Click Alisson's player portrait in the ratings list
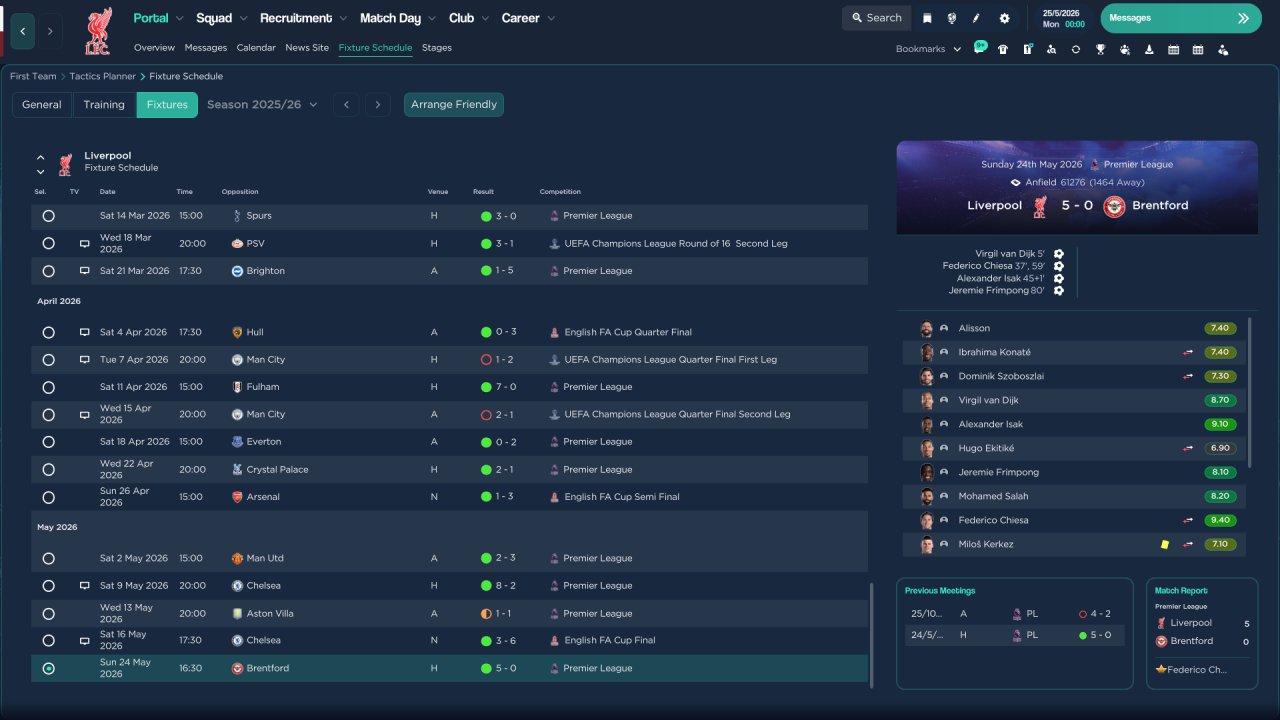This screenshot has width=1280, height=720. point(927,328)
